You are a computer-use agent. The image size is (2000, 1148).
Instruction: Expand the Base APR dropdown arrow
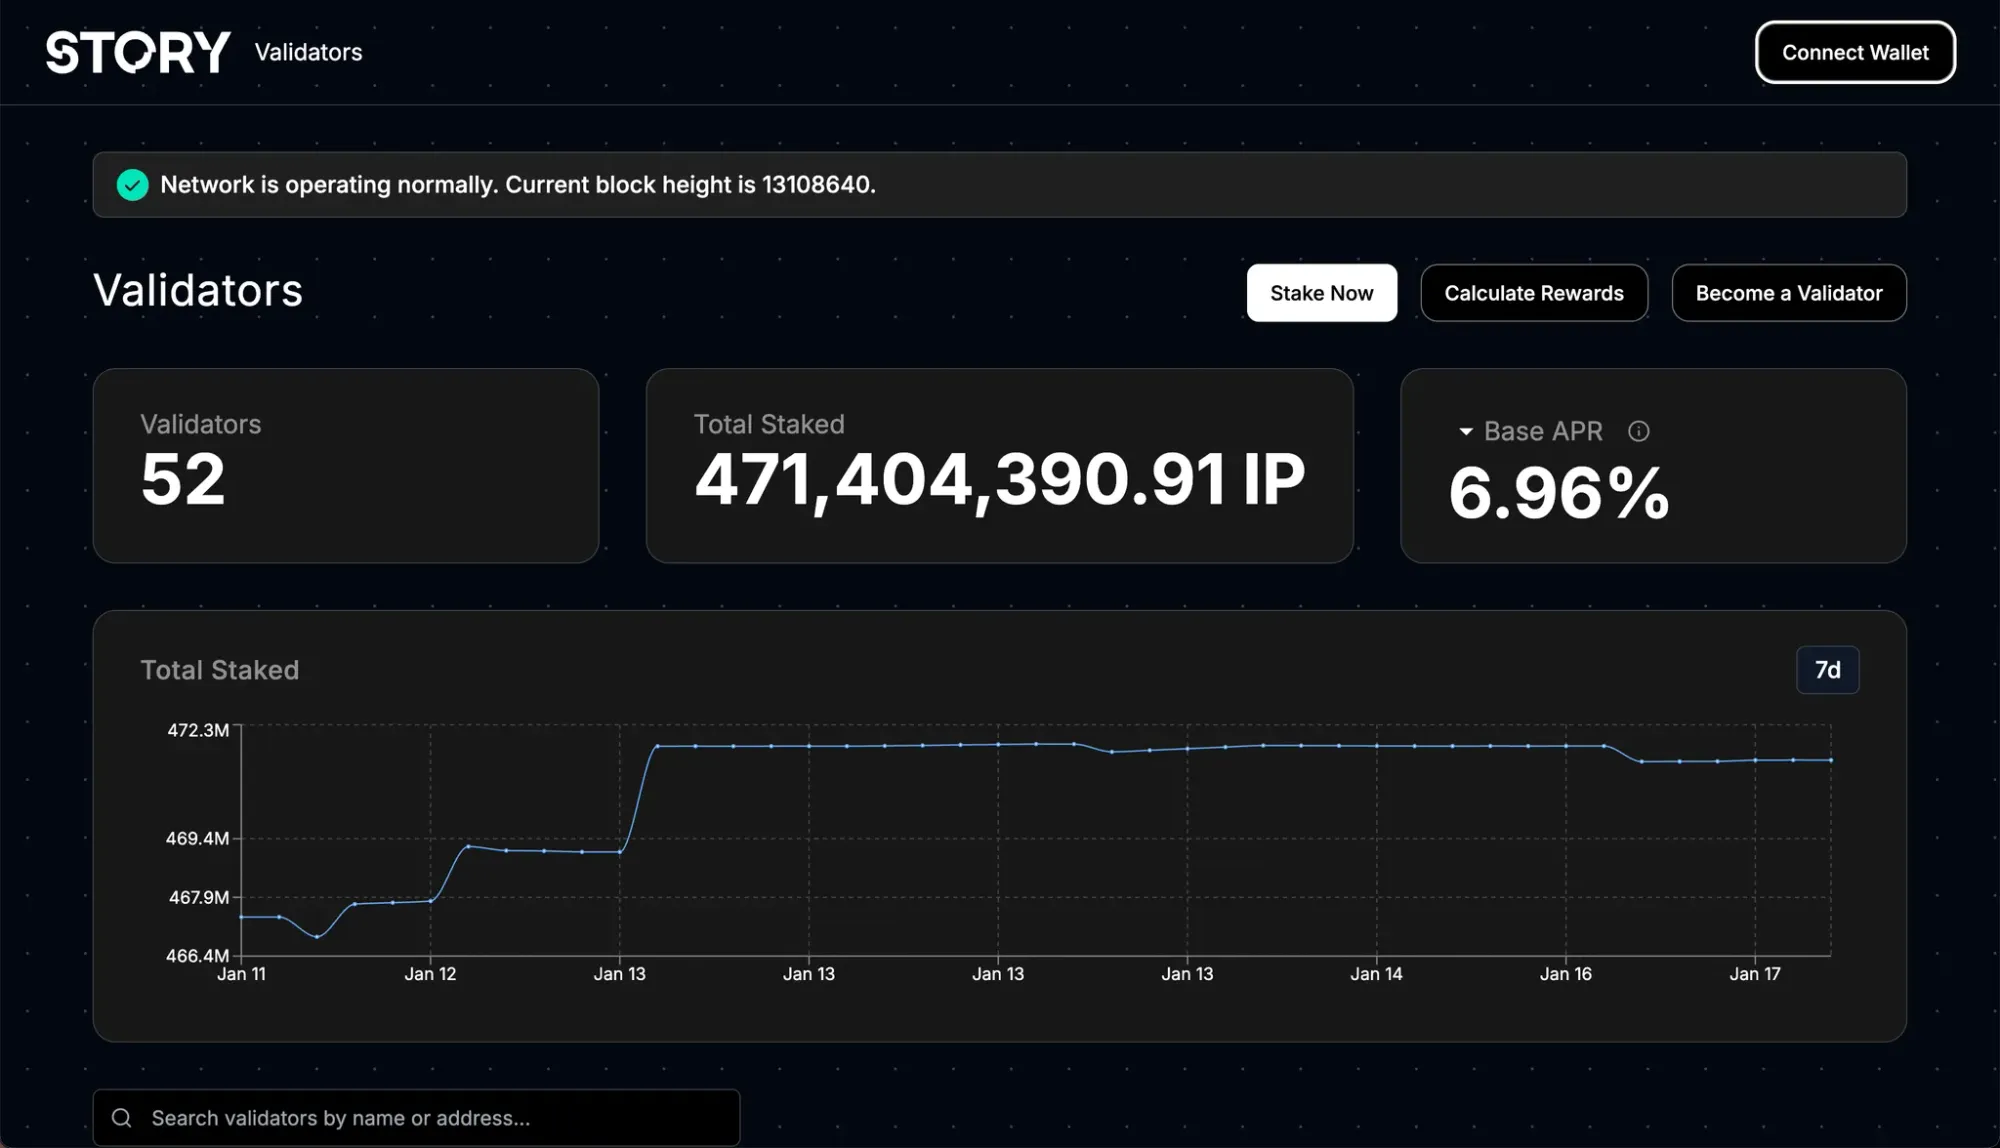pyautogui.click(x=1466, y=432)
